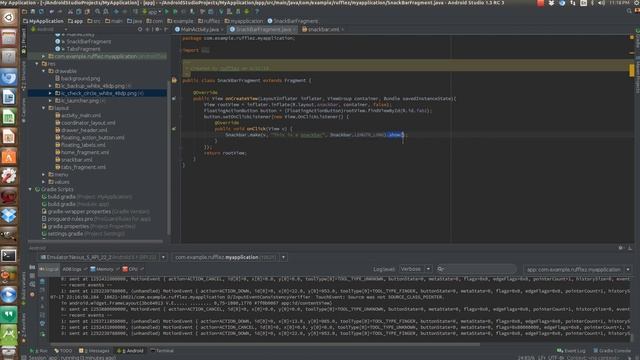Click override gutter icon beside onCreateView
Viewport: 640px width, 360px height.
click(x=174, y=98)
